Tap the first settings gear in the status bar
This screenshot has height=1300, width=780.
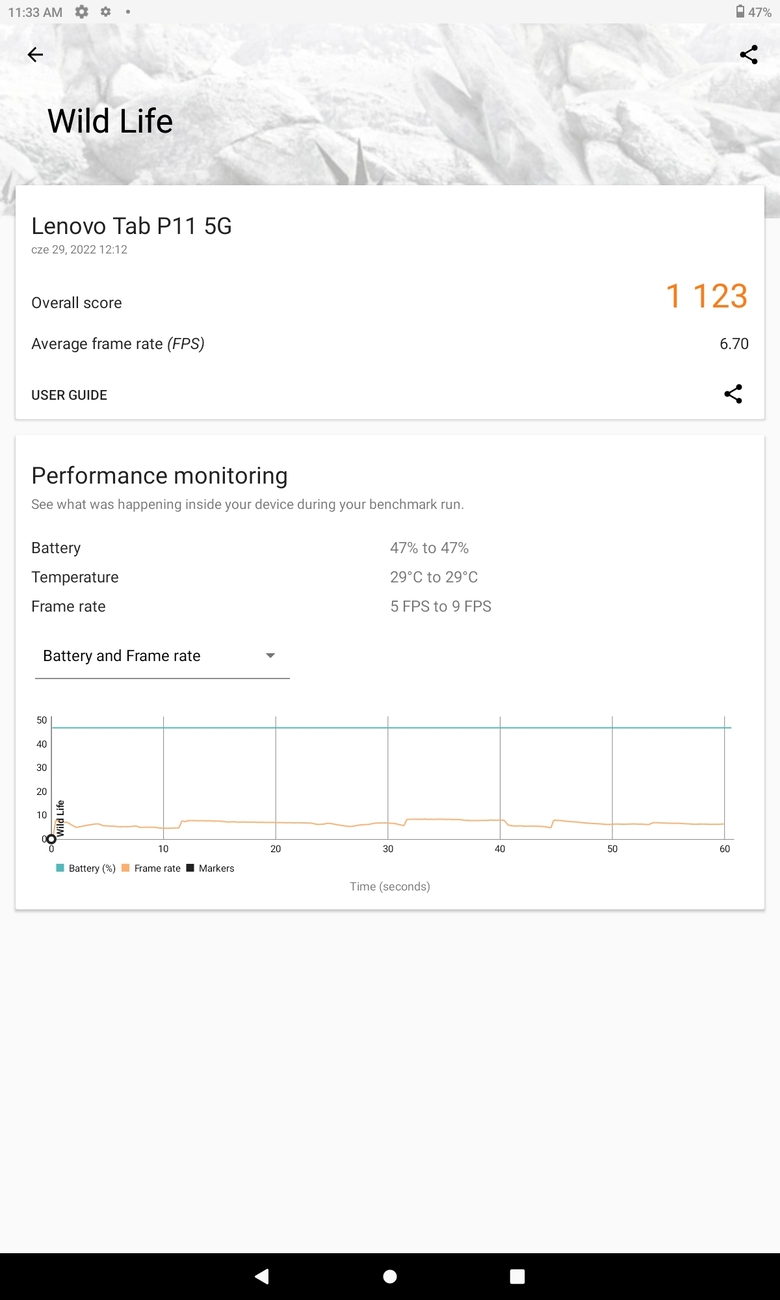tap(82, 12)
